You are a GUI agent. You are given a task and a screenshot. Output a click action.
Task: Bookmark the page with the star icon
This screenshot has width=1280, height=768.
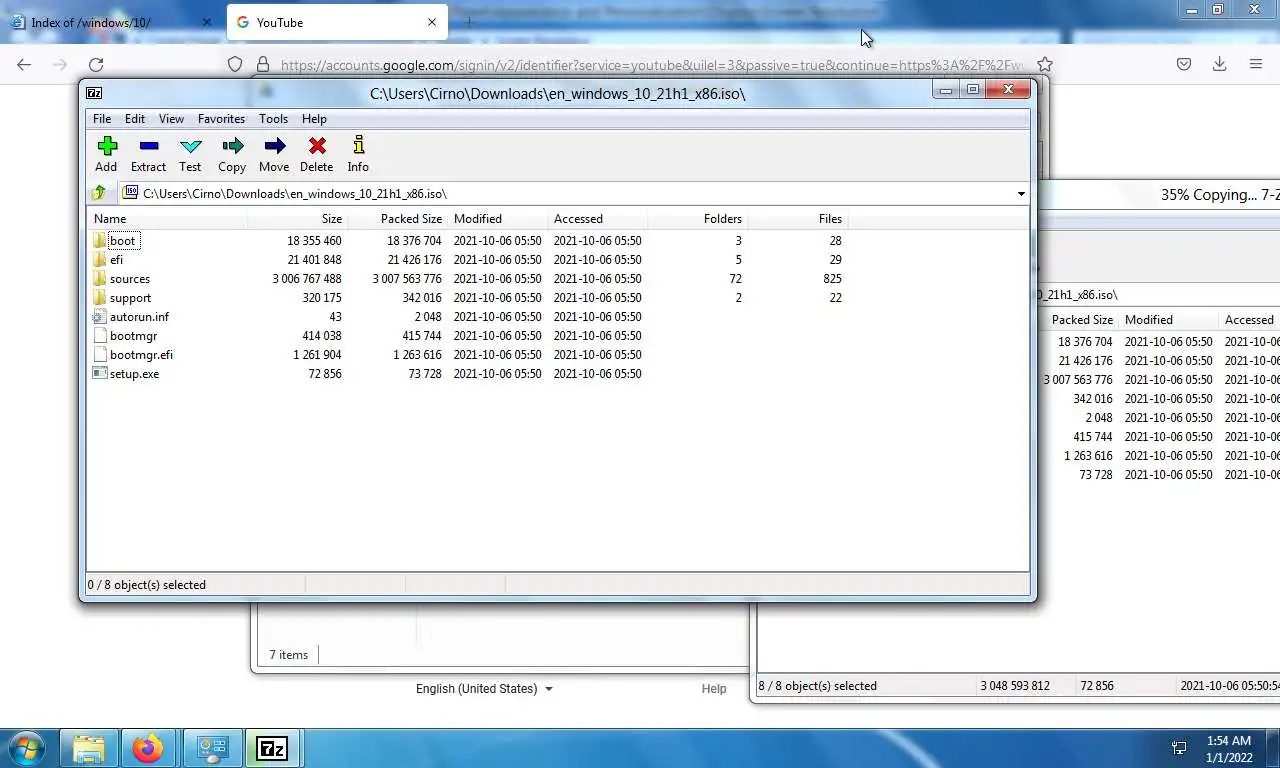(1045, 64)
